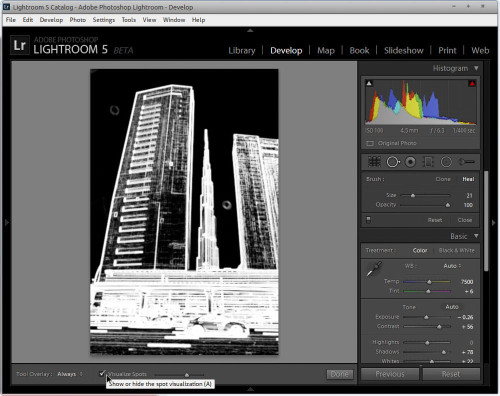Image resolution: width=500 pixels, height=396 pixels.
Task: Open the Settings menu
Action: click(x=104, y=20)
